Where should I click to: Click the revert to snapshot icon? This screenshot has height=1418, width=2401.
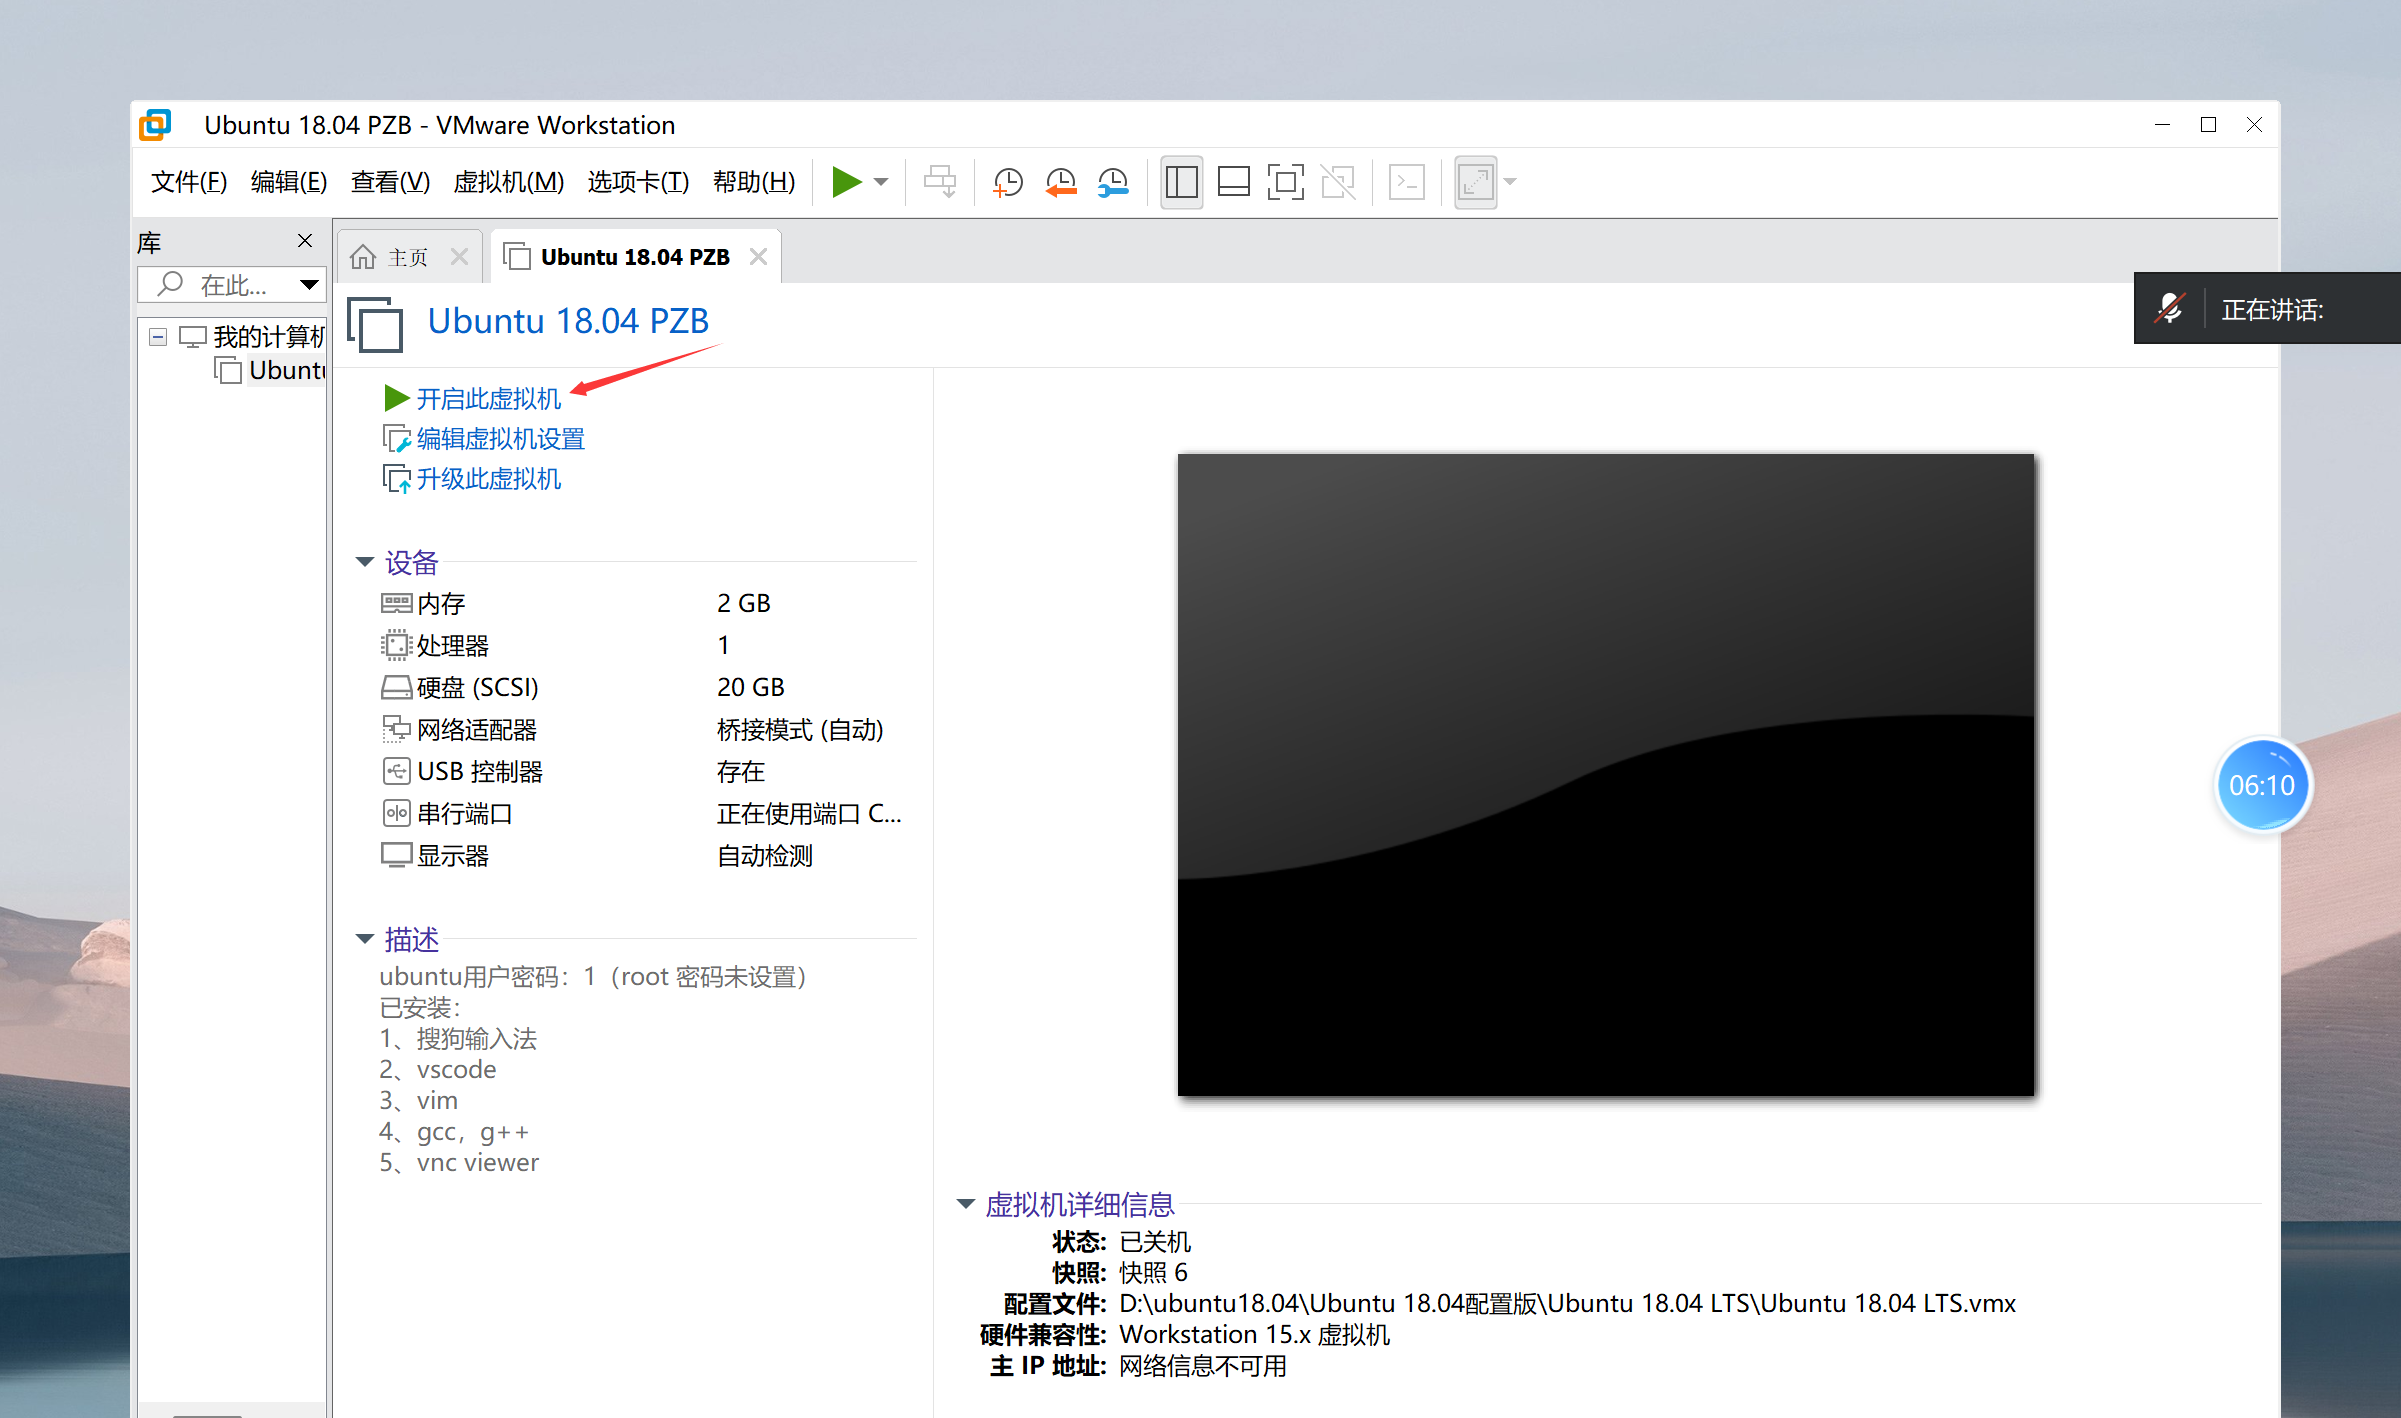[x=1060, y=182]
